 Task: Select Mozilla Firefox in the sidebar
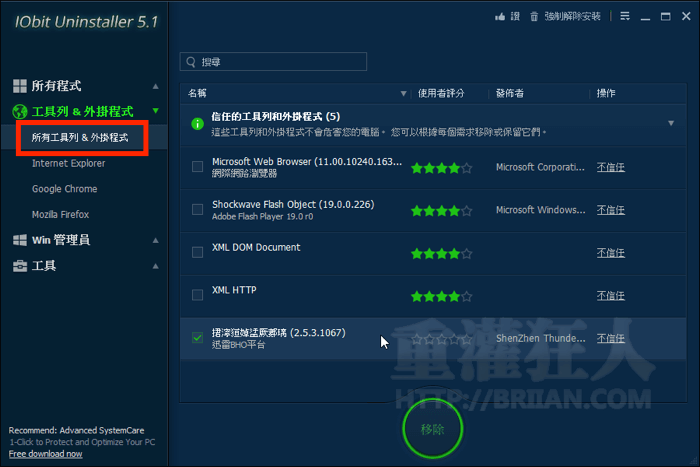coord(60,215)
